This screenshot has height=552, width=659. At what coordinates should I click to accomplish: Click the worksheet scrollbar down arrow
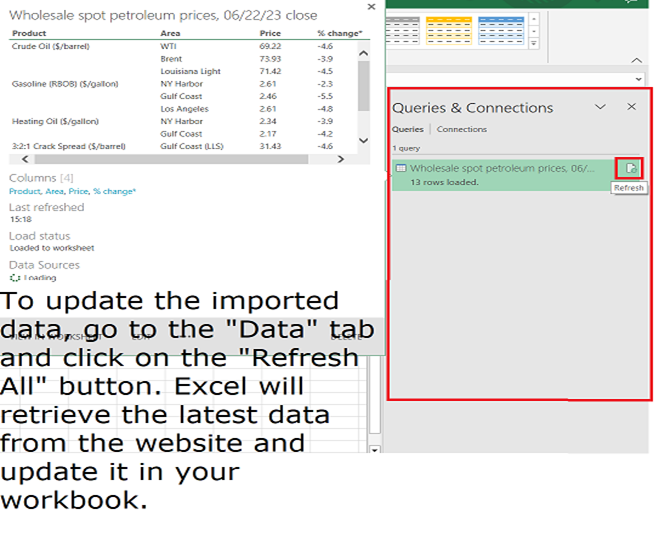(x=374, y=449)
